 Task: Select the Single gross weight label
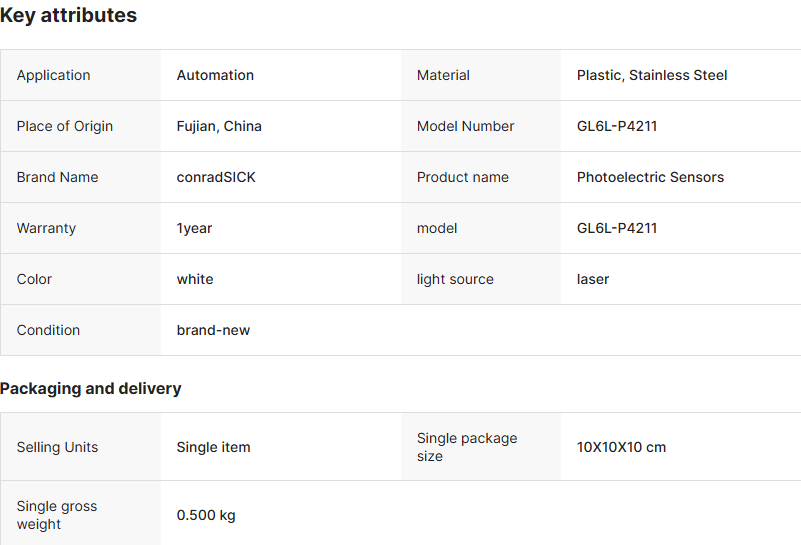coord(57,515)
